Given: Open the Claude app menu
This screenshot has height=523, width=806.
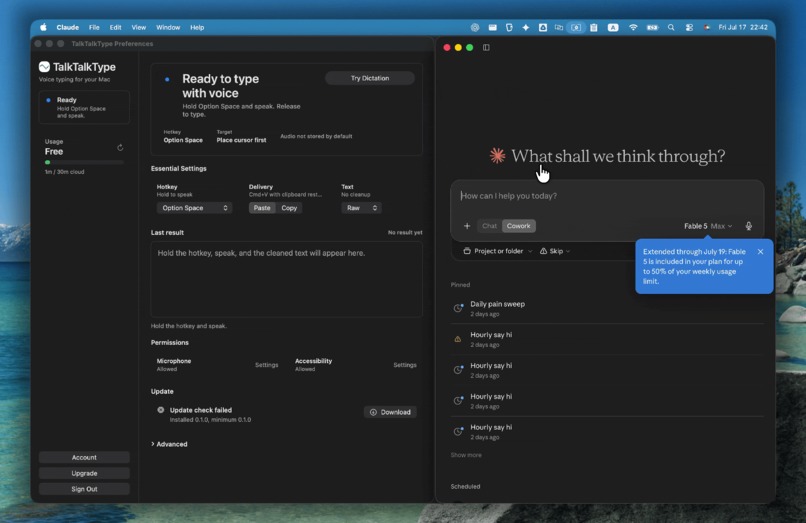Looking at the screenshot, I should tap(67, 27).
